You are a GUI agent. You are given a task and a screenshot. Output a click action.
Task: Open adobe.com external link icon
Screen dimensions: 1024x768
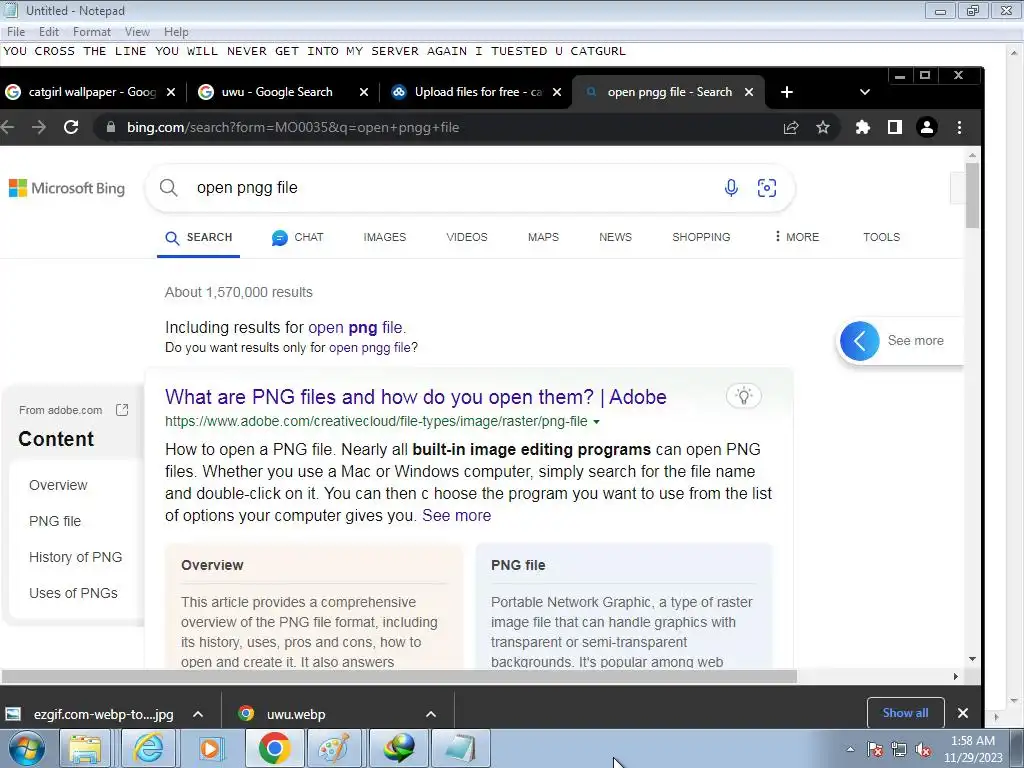pyautogui.click(x=122, y=410)
